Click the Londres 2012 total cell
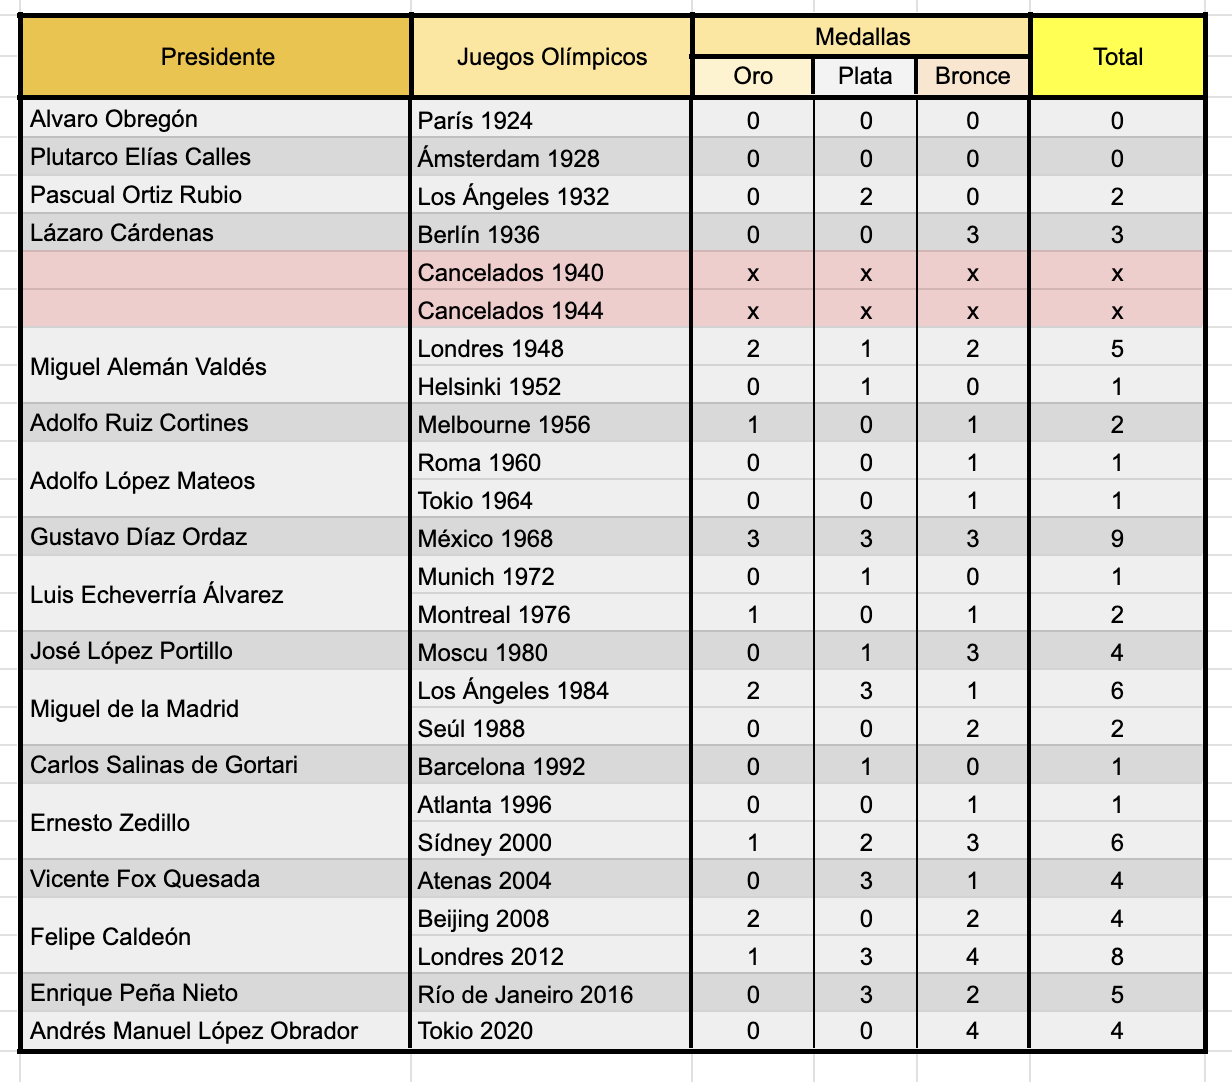 pyautogui.click(x=1117, y=956)
